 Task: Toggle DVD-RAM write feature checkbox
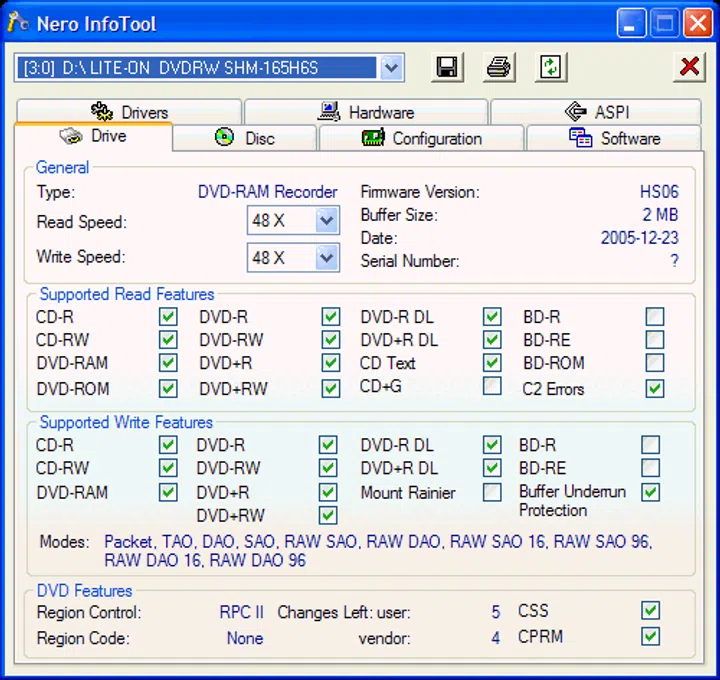pos(168,492)
